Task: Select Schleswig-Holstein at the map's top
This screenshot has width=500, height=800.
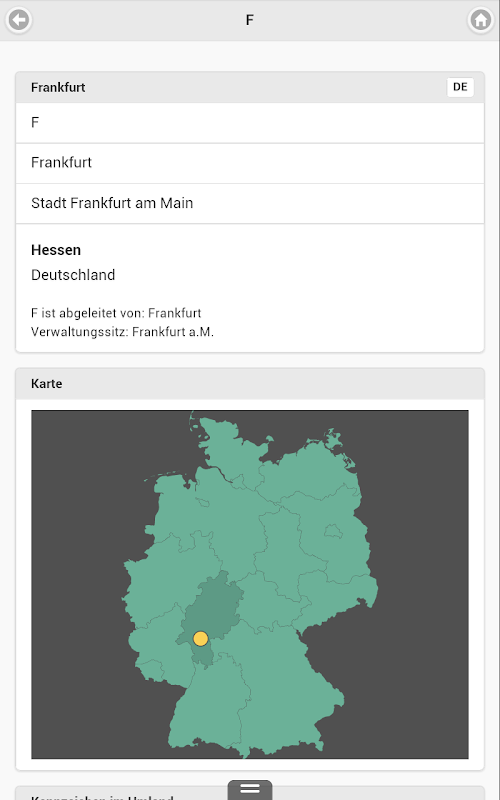Action: pyautogui.click(x=230, y=449)
